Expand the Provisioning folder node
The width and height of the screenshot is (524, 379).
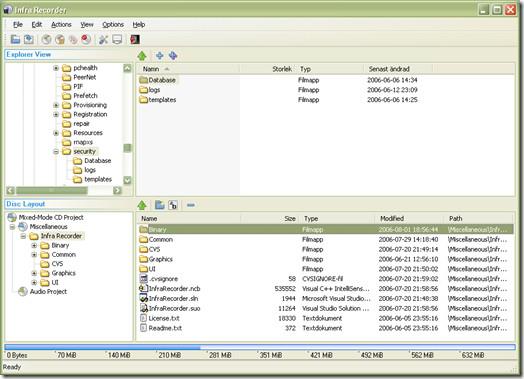pyautogui.click(x=56, y=105)
